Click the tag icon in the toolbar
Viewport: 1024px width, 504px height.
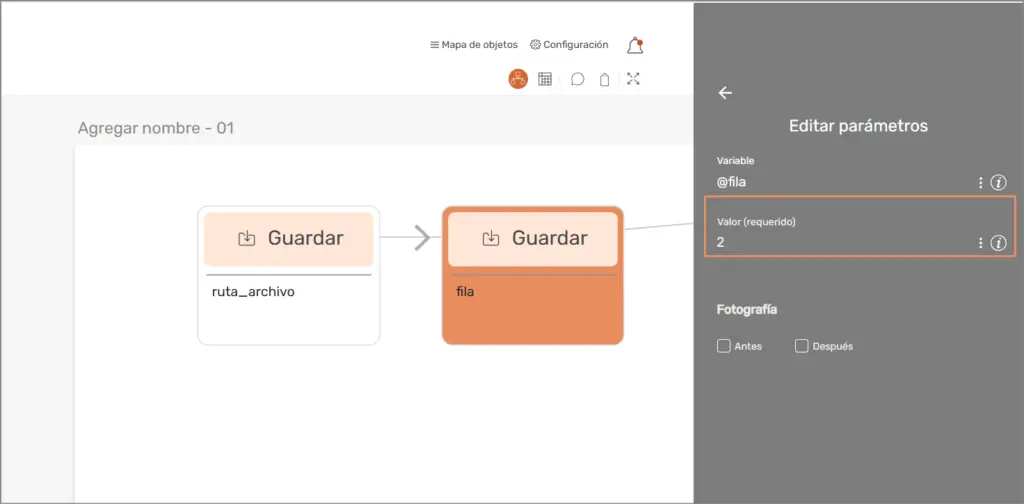[604, 79]
